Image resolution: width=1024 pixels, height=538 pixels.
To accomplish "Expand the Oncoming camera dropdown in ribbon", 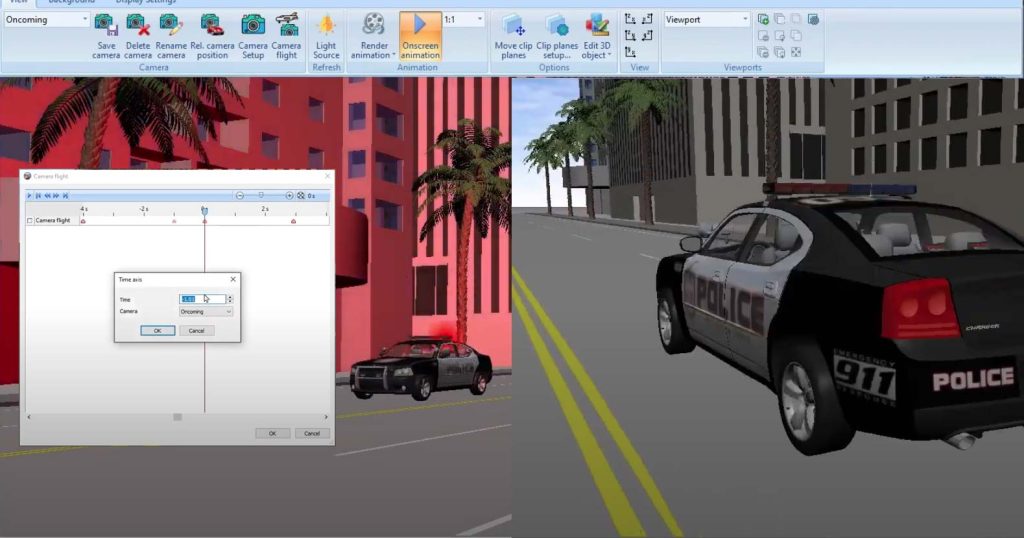I will point(85,20).
